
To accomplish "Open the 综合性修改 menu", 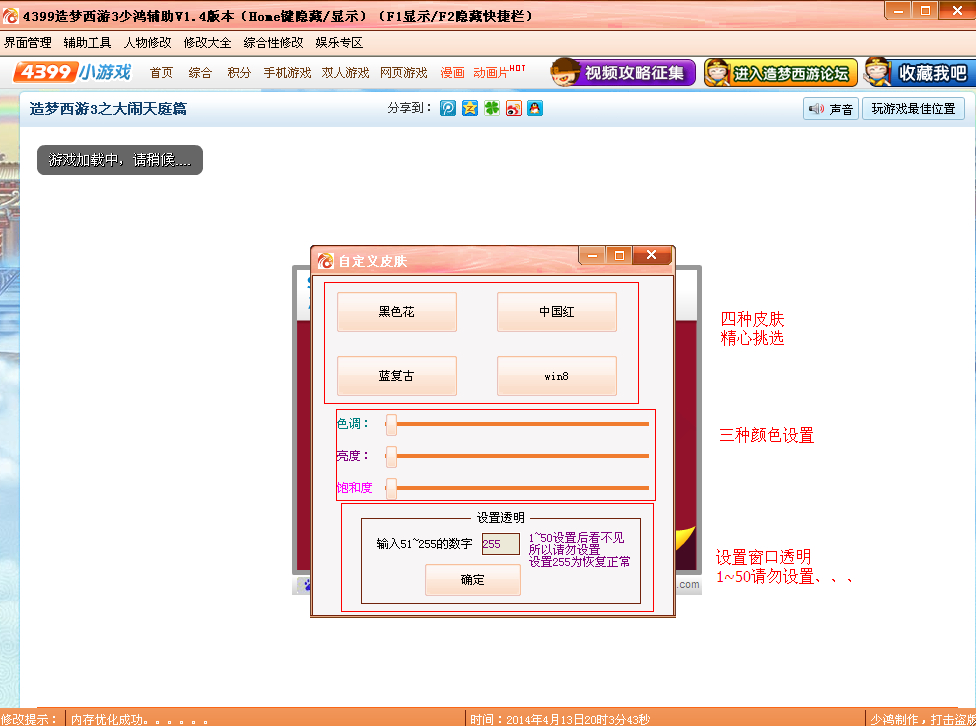I will point(273,43).
